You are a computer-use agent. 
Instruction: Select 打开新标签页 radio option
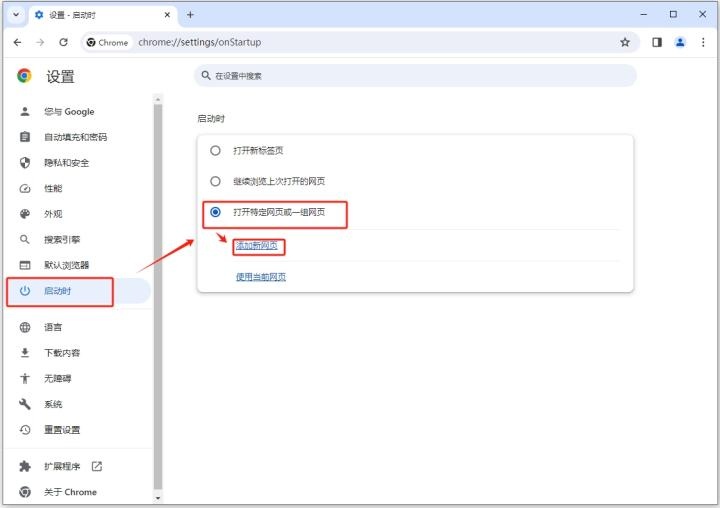[x=215, y=150]
